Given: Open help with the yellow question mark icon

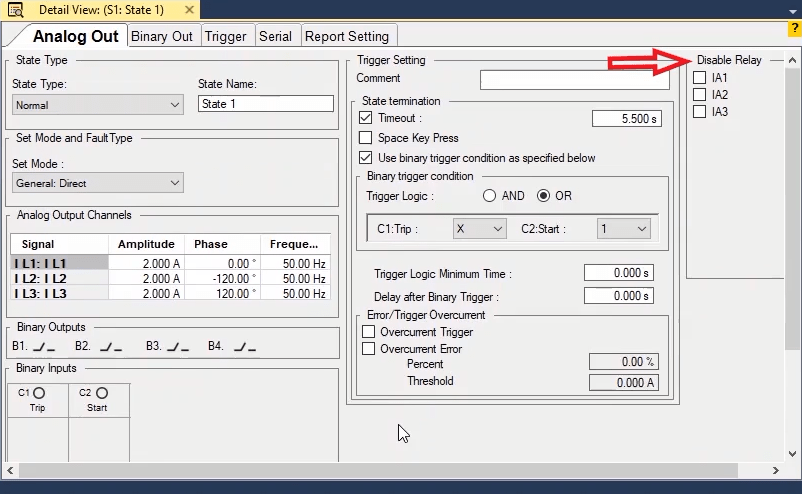Looking at the screenshot, I should [x=794, y=29].
